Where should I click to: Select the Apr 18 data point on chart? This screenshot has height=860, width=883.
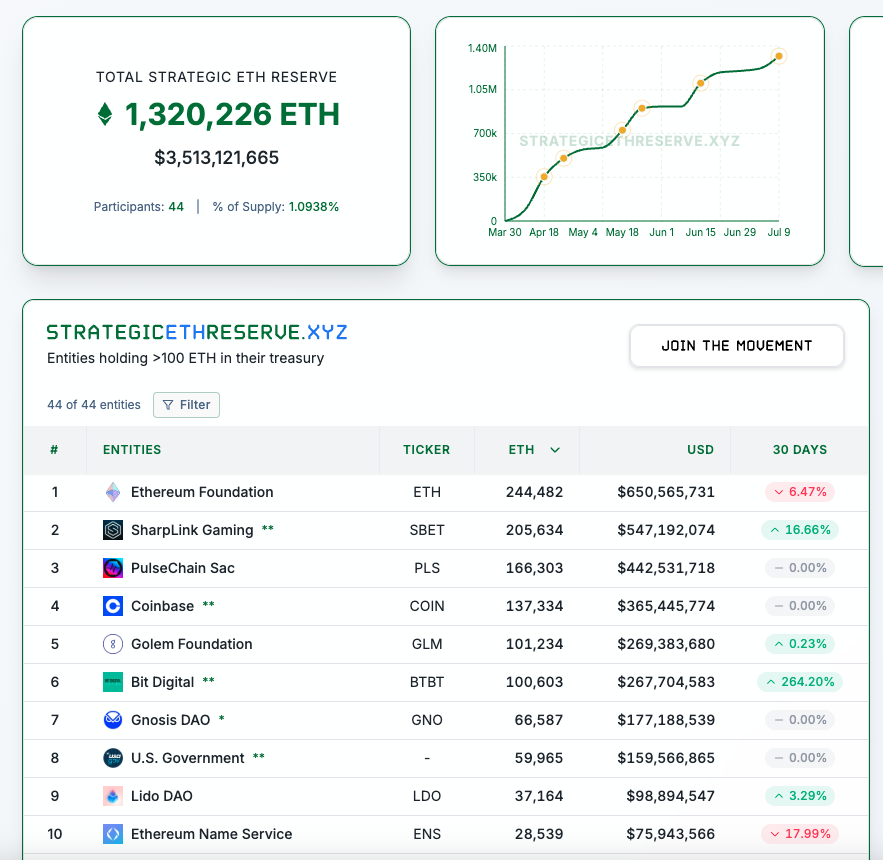(544, 177)
